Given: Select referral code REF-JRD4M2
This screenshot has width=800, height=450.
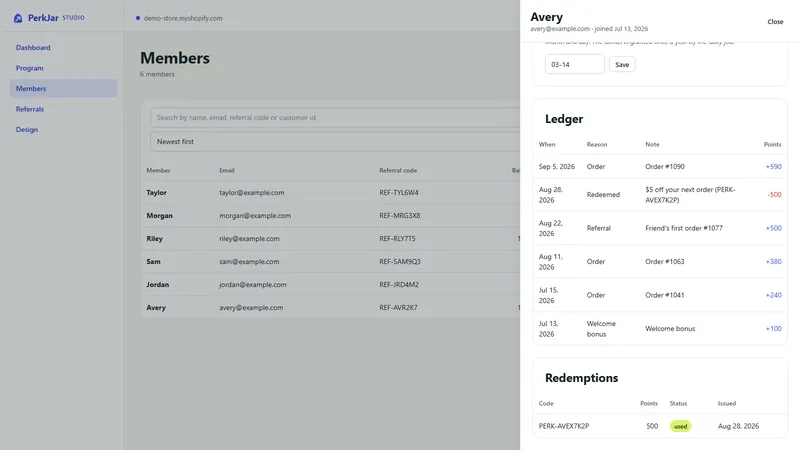Looking at the screenshot, I should 398,284.
